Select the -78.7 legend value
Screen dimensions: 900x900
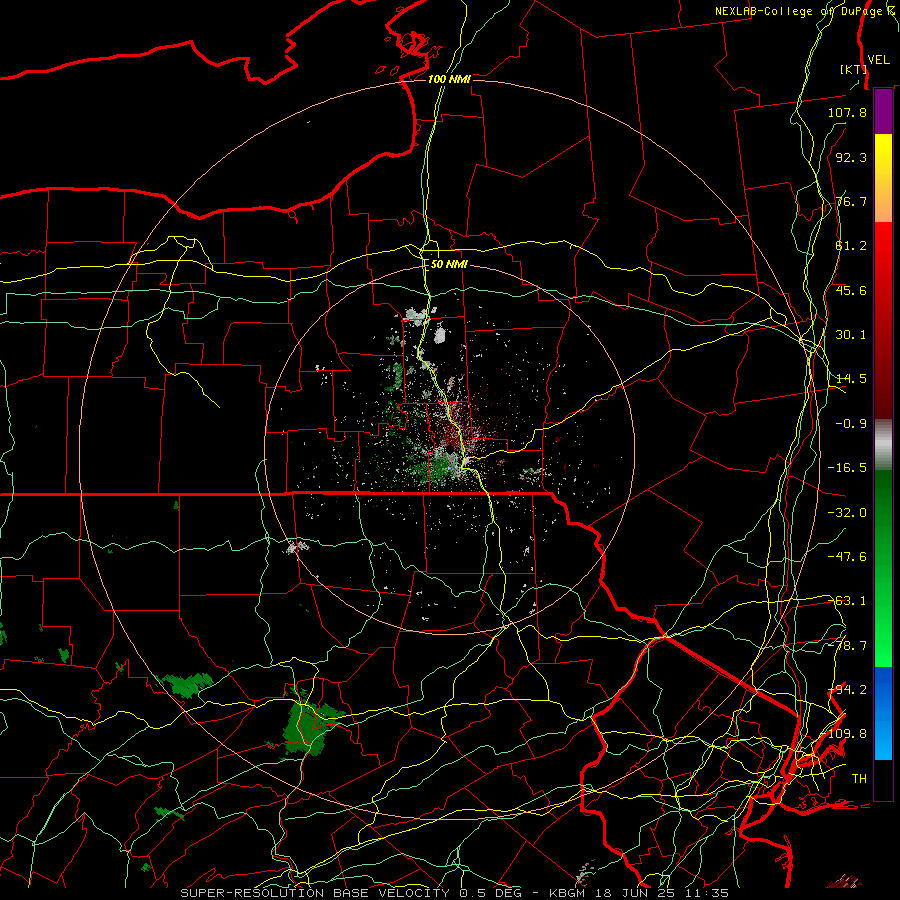tap(847, 646)
